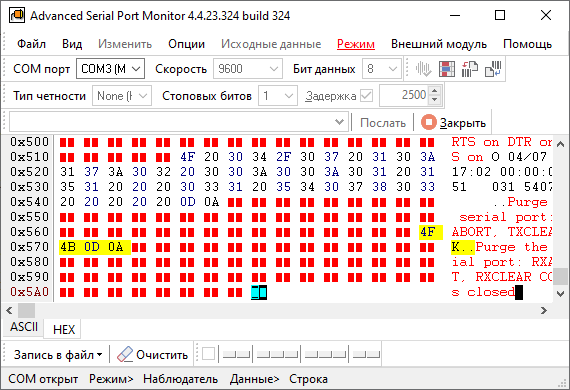Expand the Скорость 9600 combo box
The height and width of the screenshot is (390, 570).
[x=248, y=69]
